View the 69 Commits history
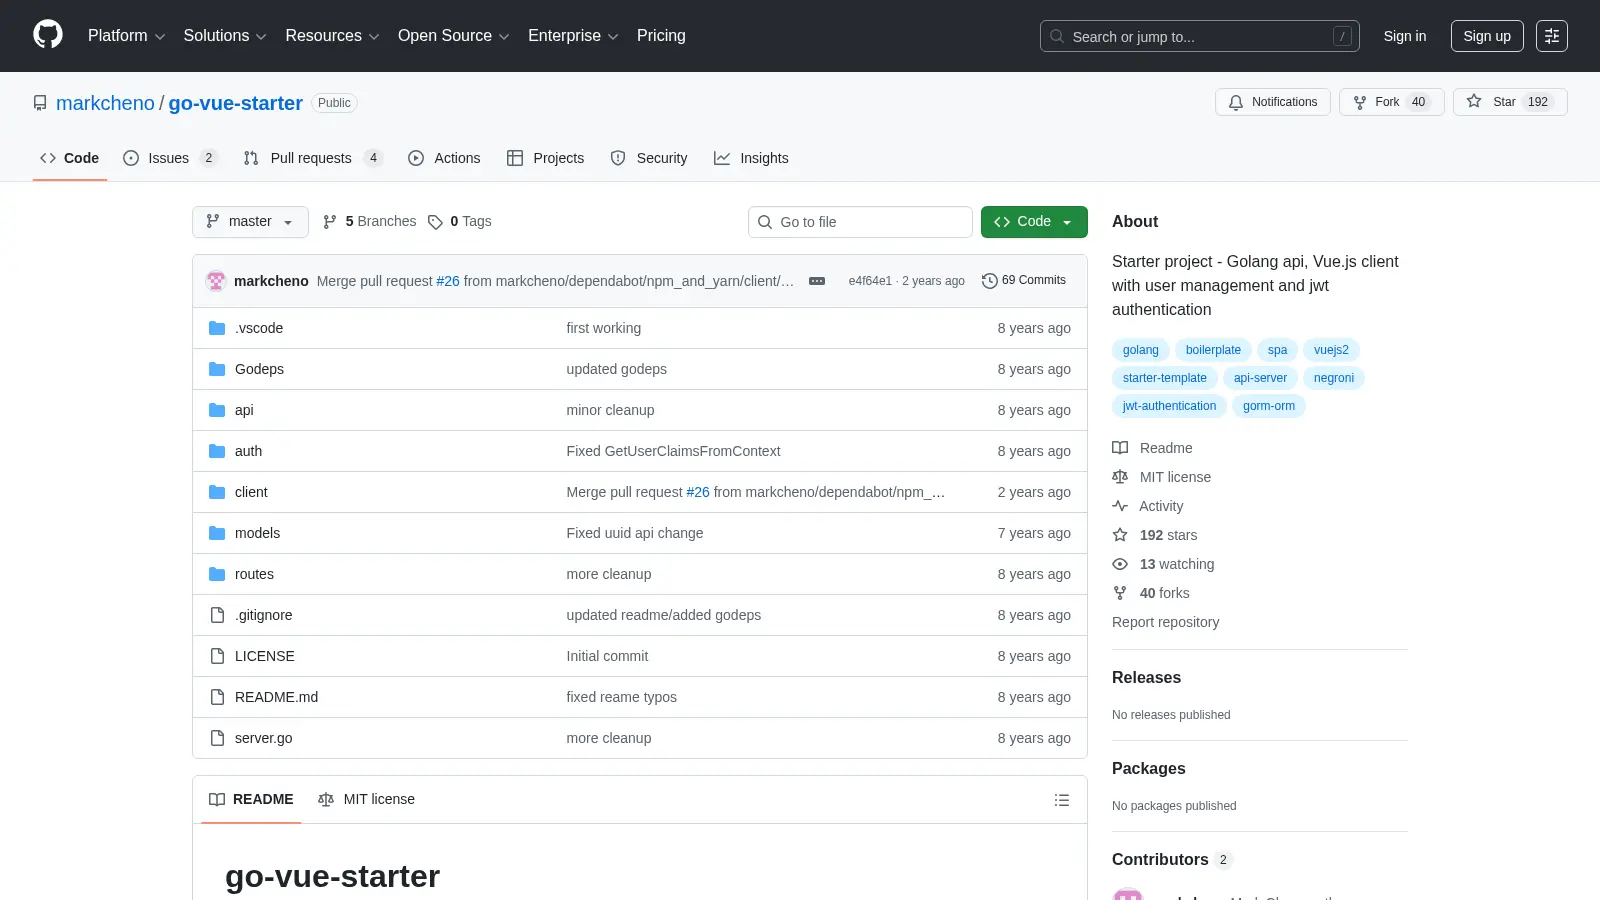1600x900 pixels. 1024,281
